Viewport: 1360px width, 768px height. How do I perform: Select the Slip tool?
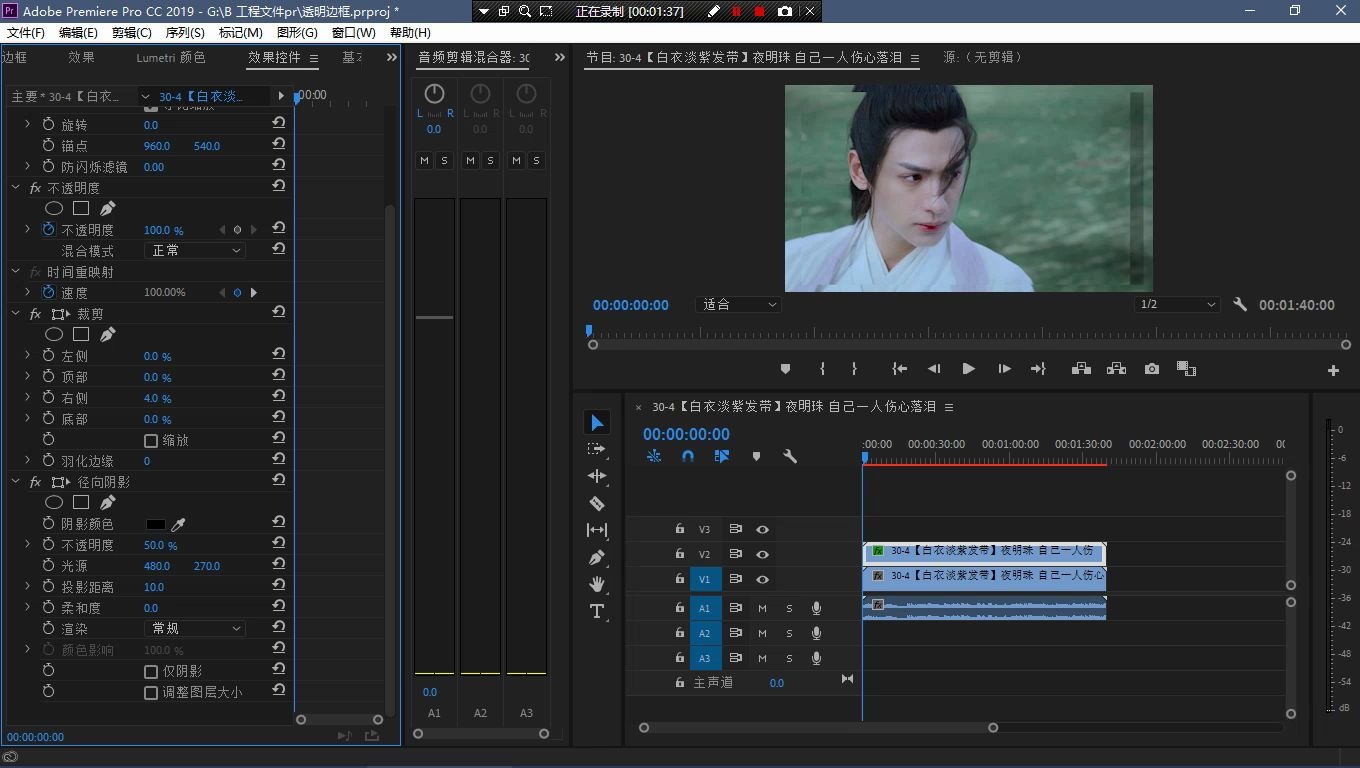[x=597, y=530]
